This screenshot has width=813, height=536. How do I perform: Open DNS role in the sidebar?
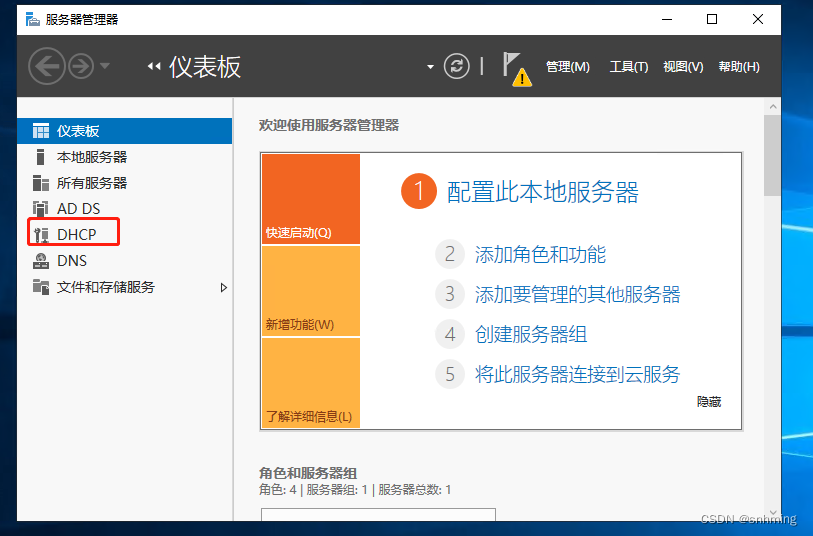72,261
